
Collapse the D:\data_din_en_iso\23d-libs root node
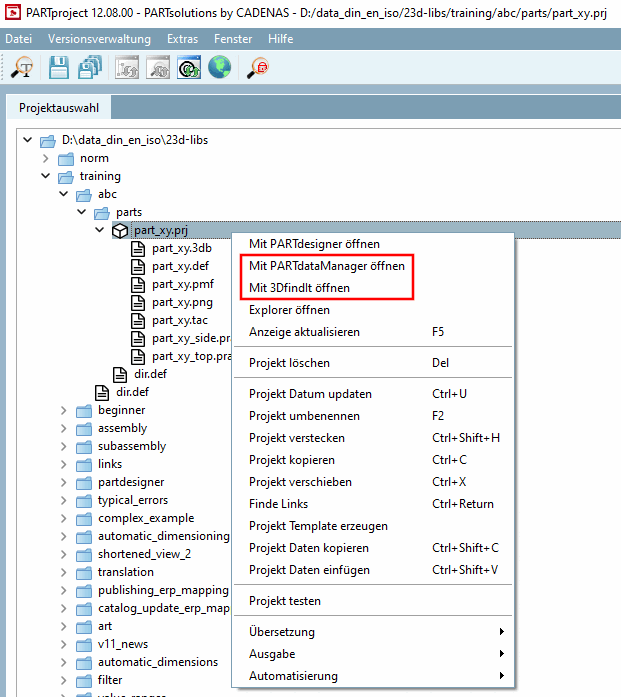[x=28, y=140]
